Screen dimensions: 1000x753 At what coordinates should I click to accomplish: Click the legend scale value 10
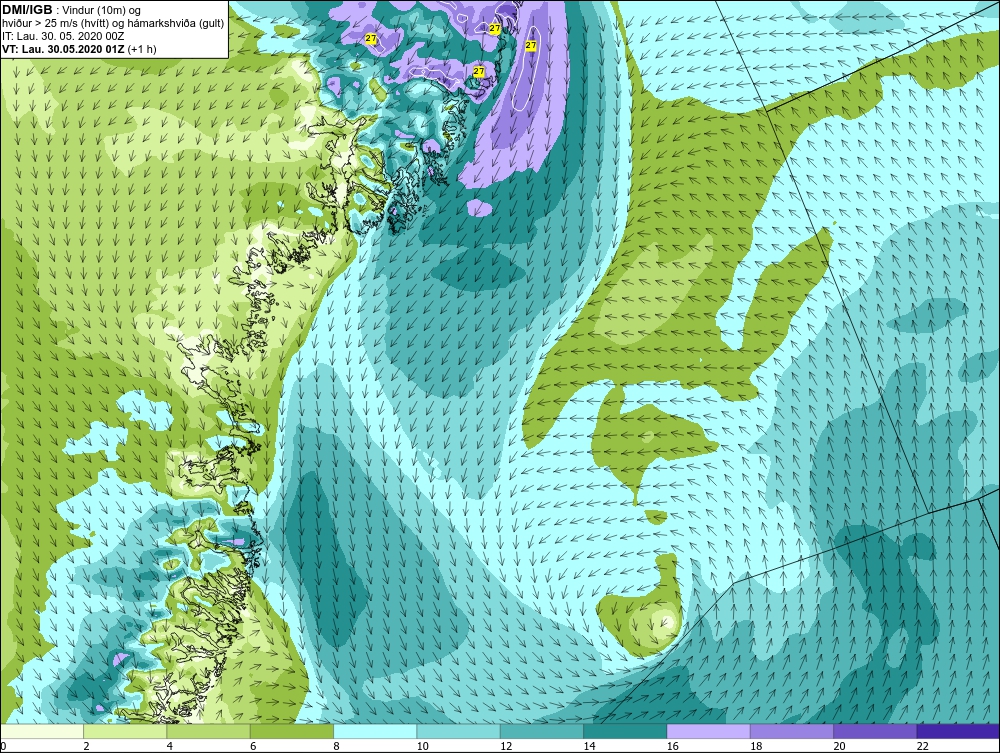tap(422, 747)
